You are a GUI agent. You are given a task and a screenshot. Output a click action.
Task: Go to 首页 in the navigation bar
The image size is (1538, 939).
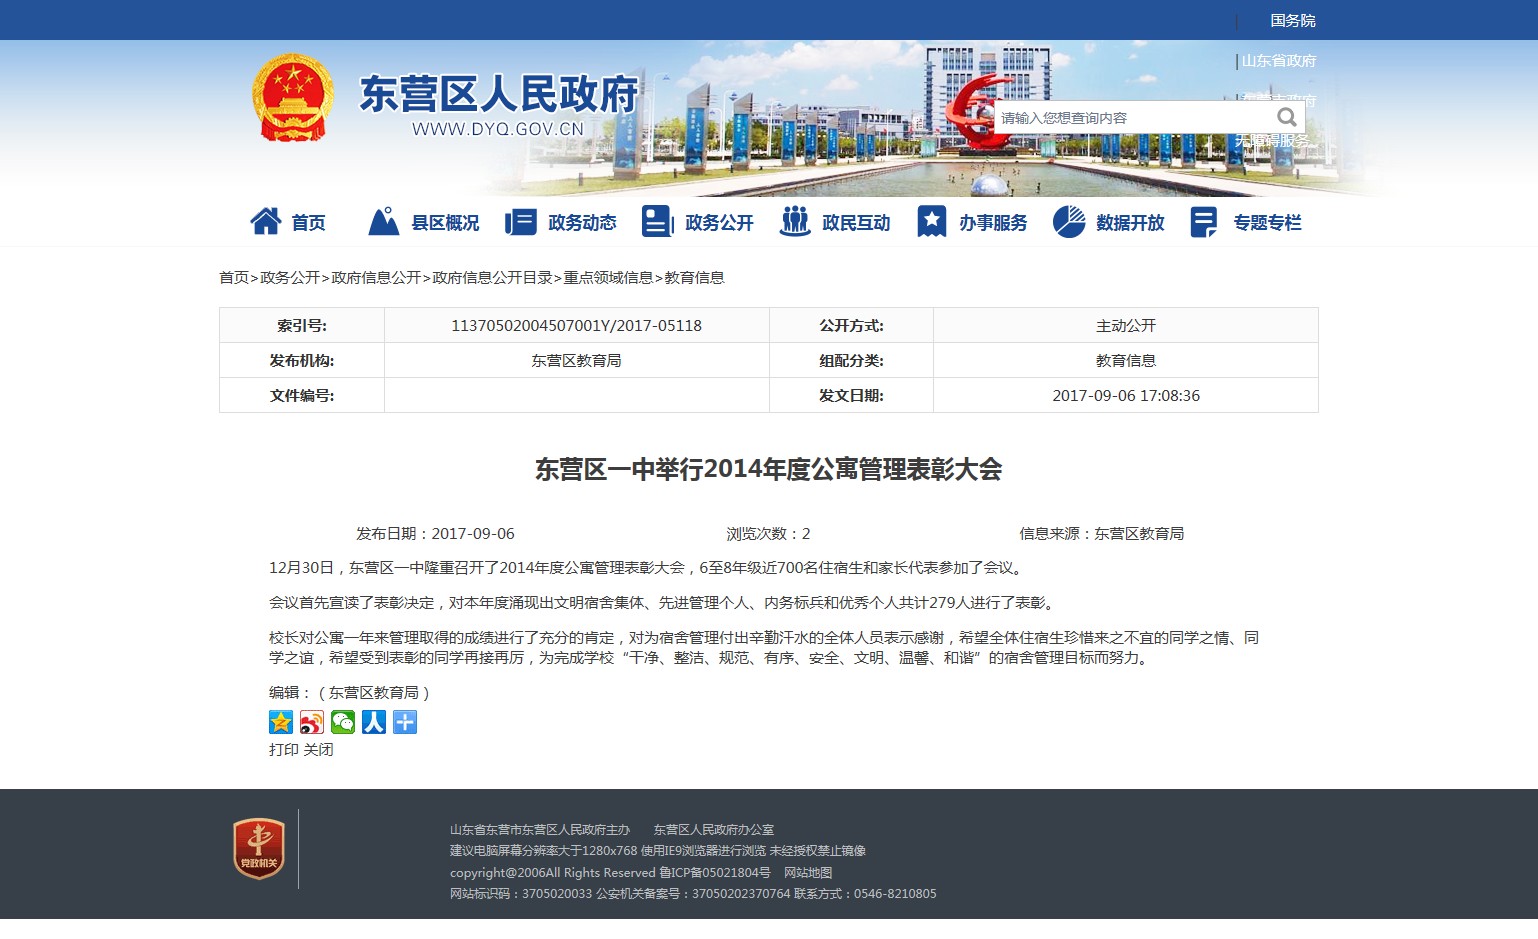pos(288,222)
